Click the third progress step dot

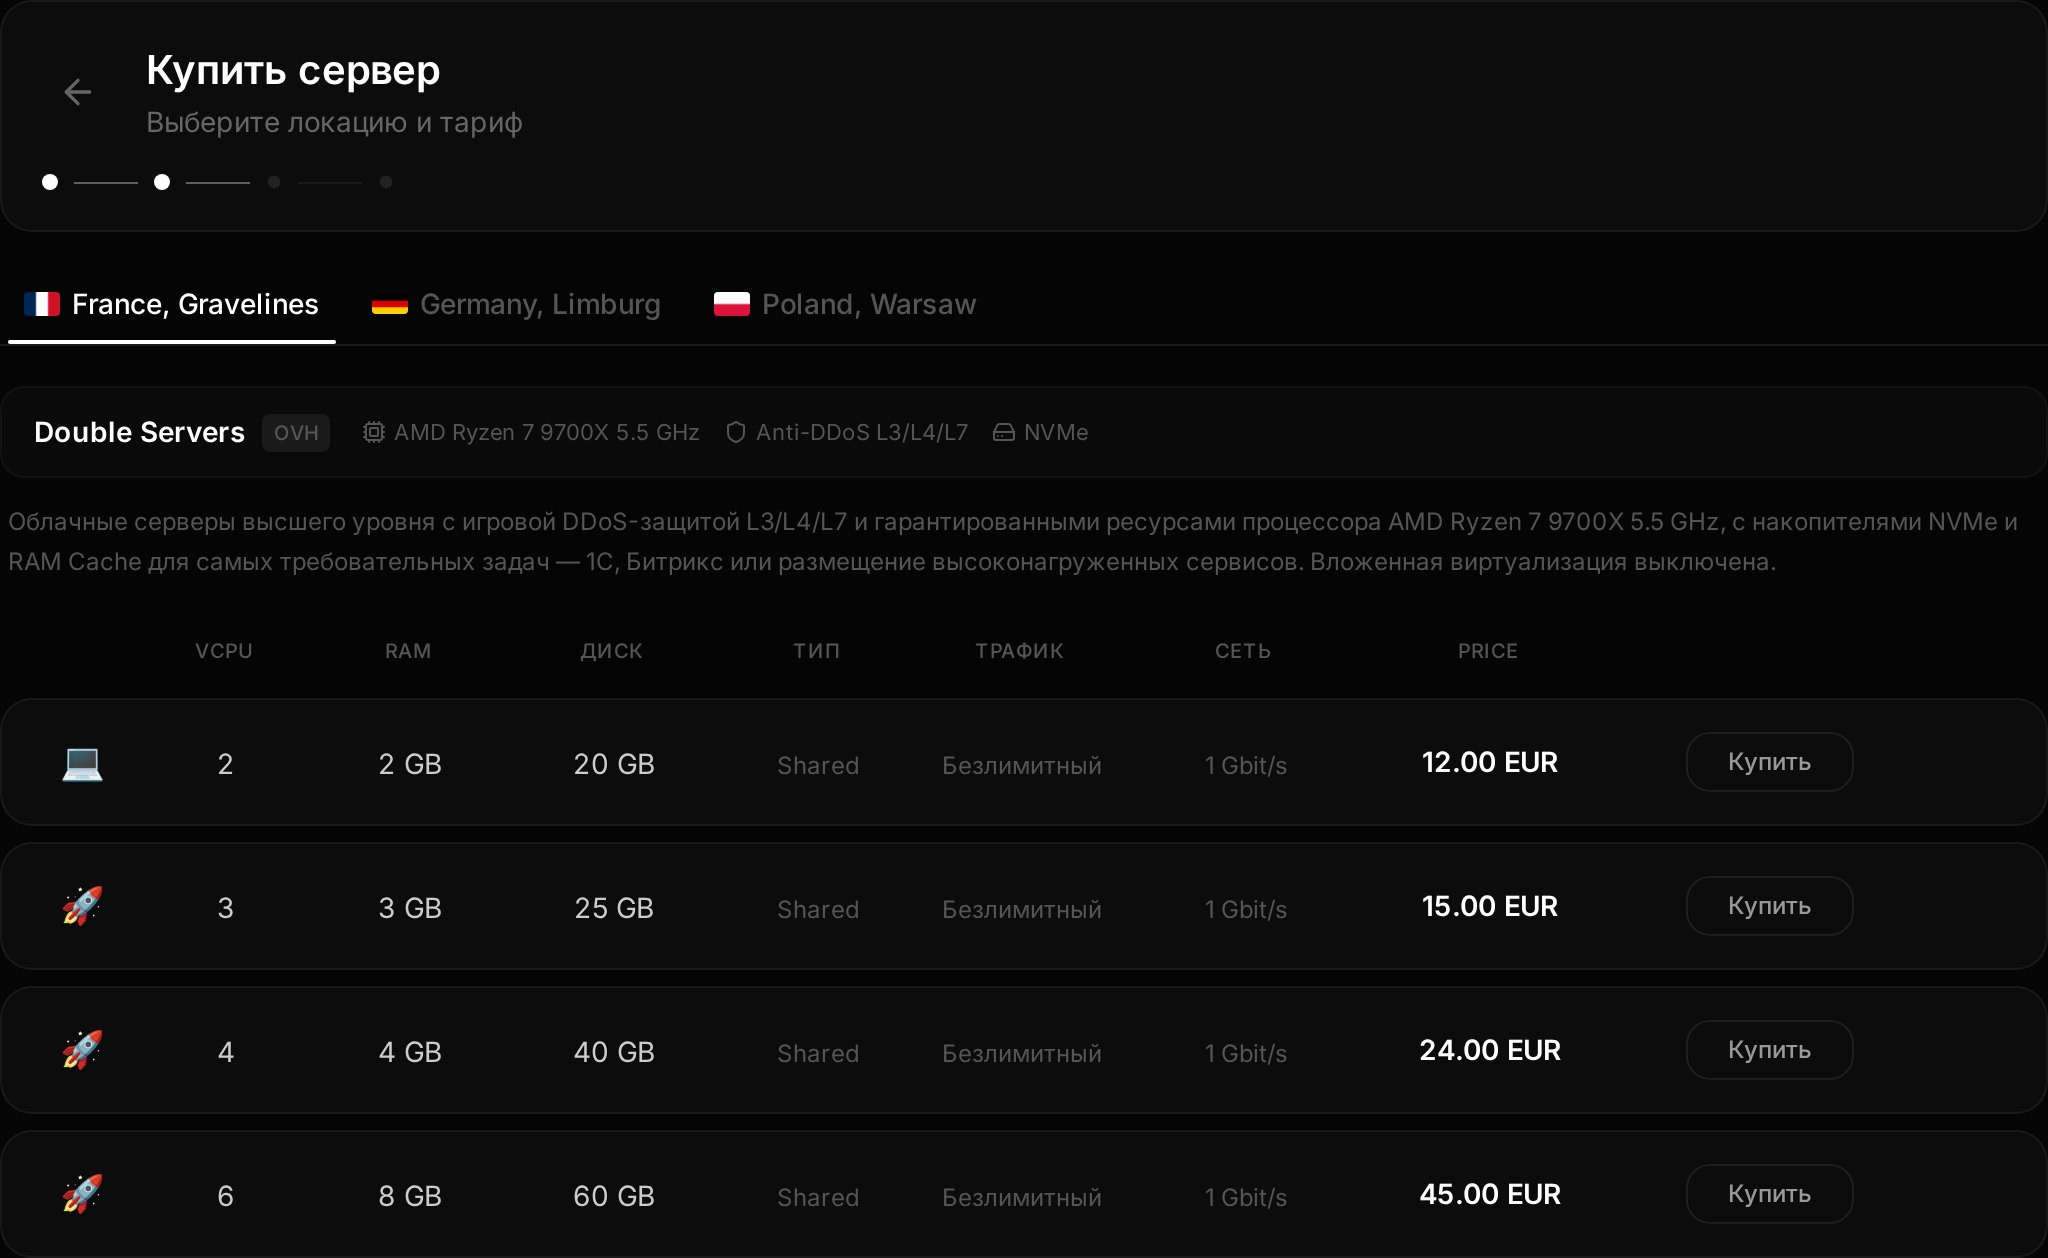click(274, 182)
